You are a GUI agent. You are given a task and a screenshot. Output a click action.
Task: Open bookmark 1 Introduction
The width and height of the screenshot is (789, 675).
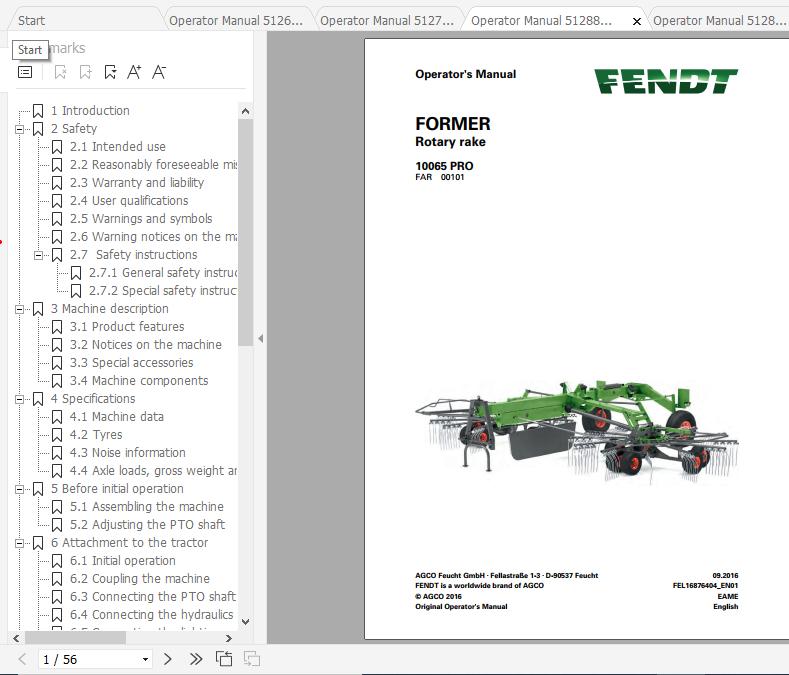pos(90,110)
